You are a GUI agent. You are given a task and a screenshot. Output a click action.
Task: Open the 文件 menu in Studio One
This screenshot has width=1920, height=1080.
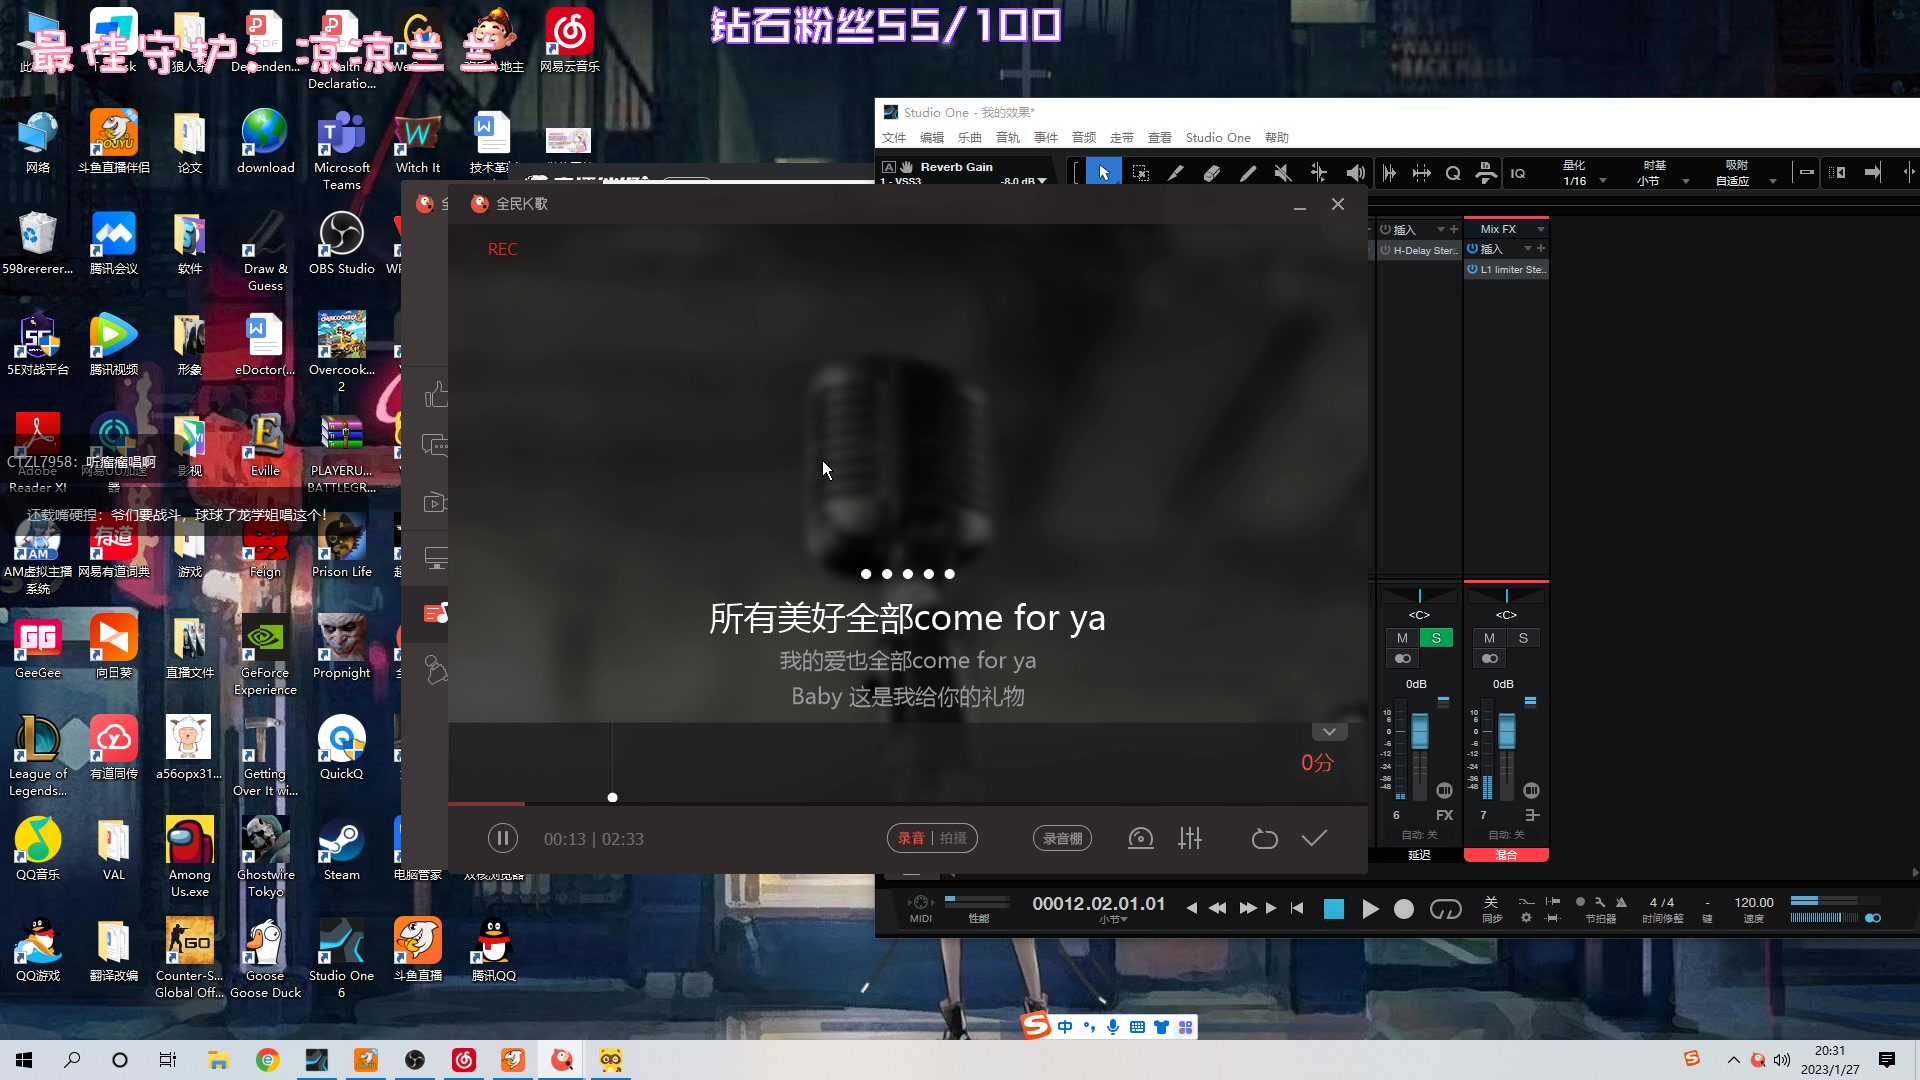point(894,137)
